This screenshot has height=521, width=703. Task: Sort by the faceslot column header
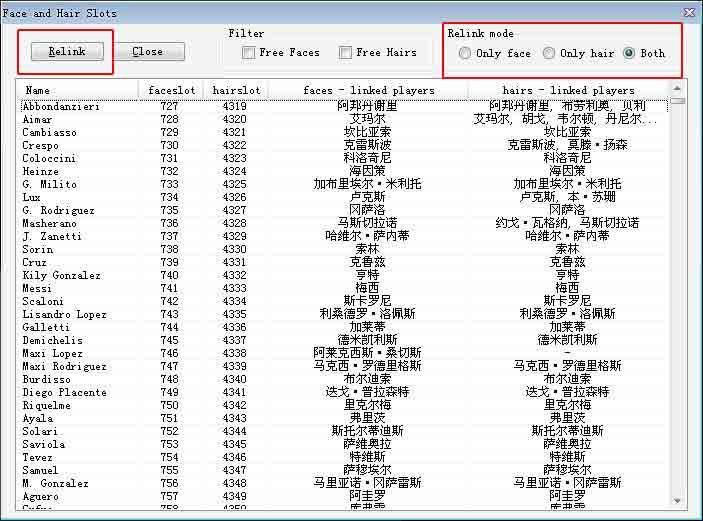[x=171, y=90]
